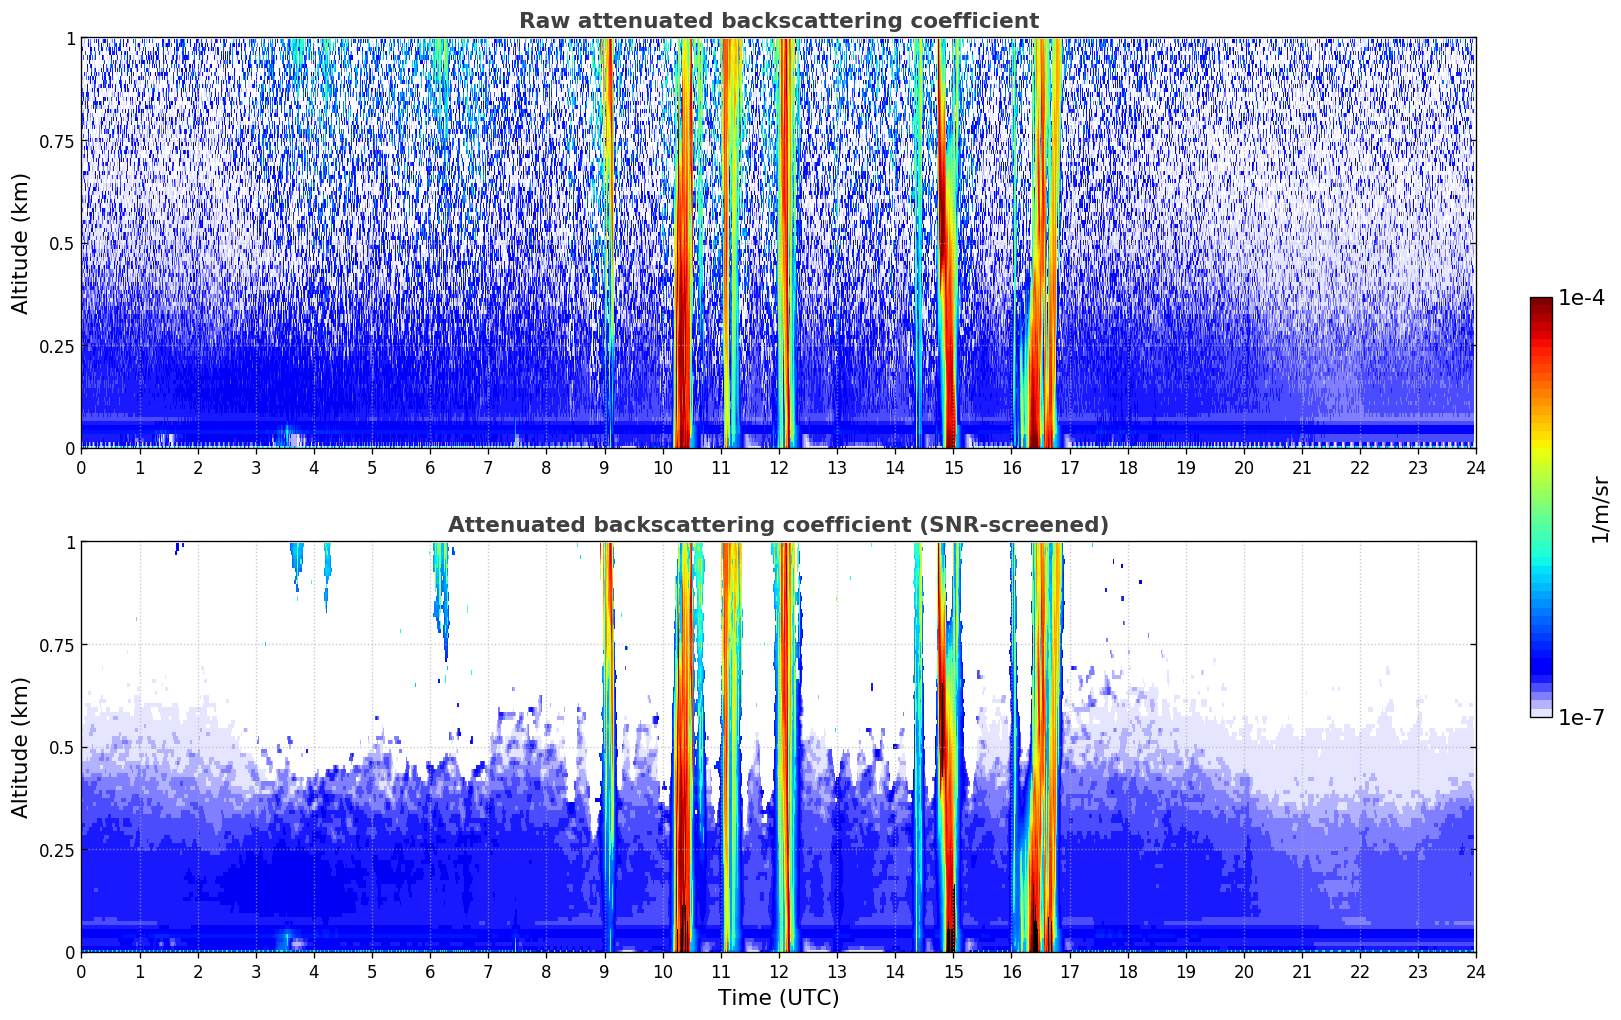The image size is (1621, 1020).
Task: Click the Altitude (km) label of SNR-screened plot
Action: pyautogui.click(x=21, y=747)
